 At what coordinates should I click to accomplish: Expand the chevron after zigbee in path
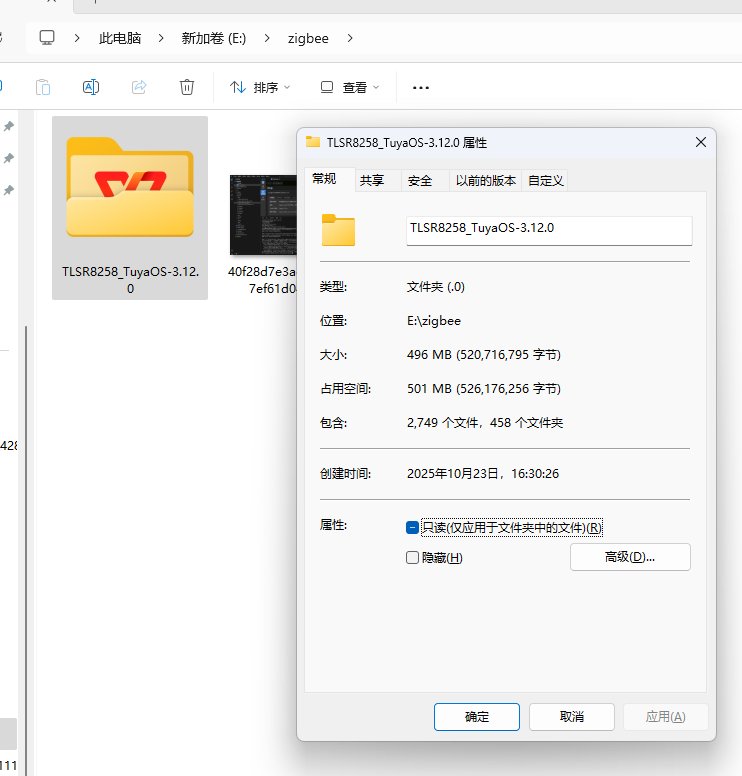click(x=349, y=38)
